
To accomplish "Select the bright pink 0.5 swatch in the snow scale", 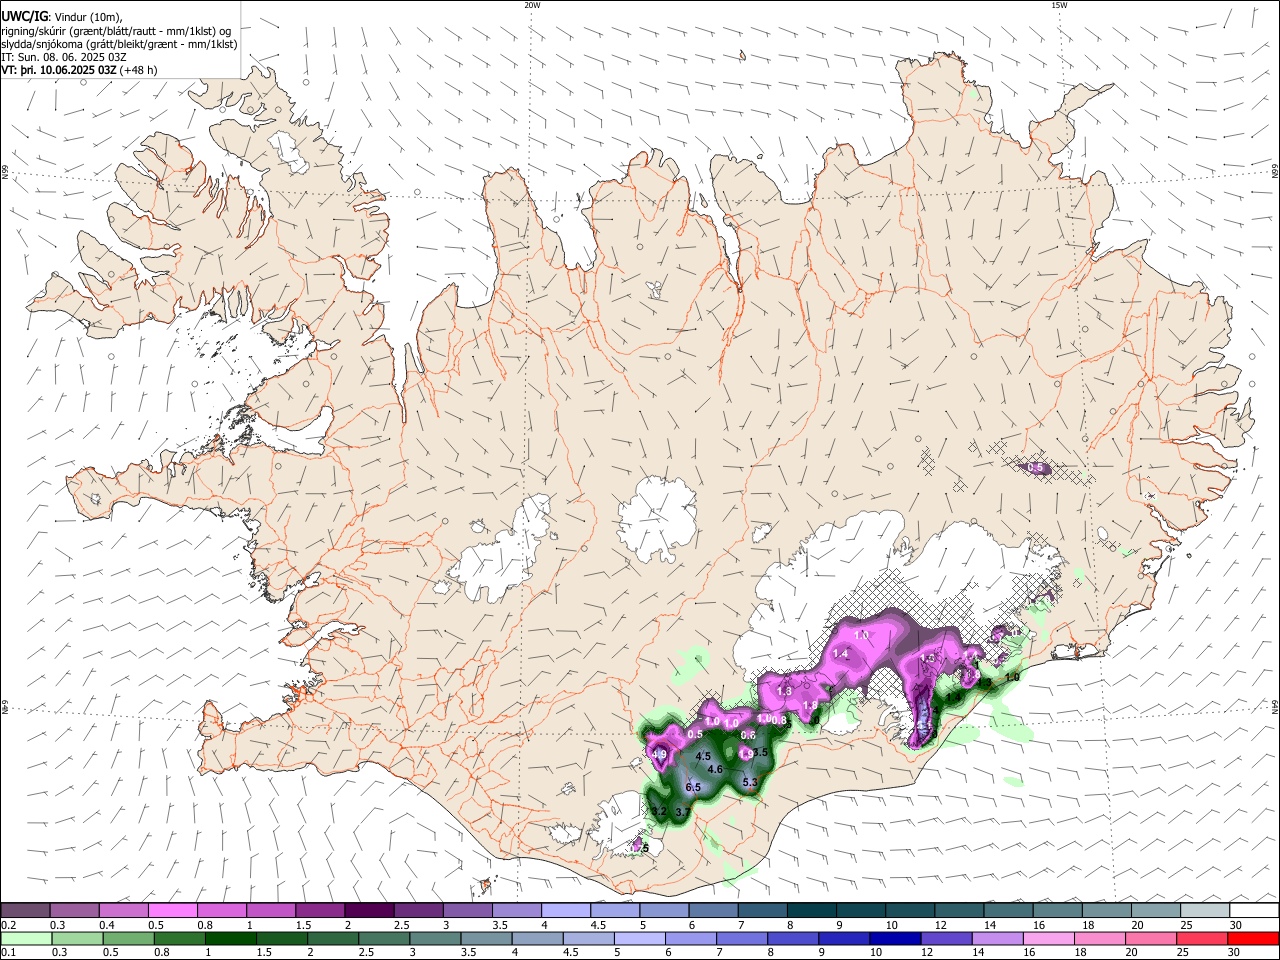I will pyautogui.click(x=172, y=911).
